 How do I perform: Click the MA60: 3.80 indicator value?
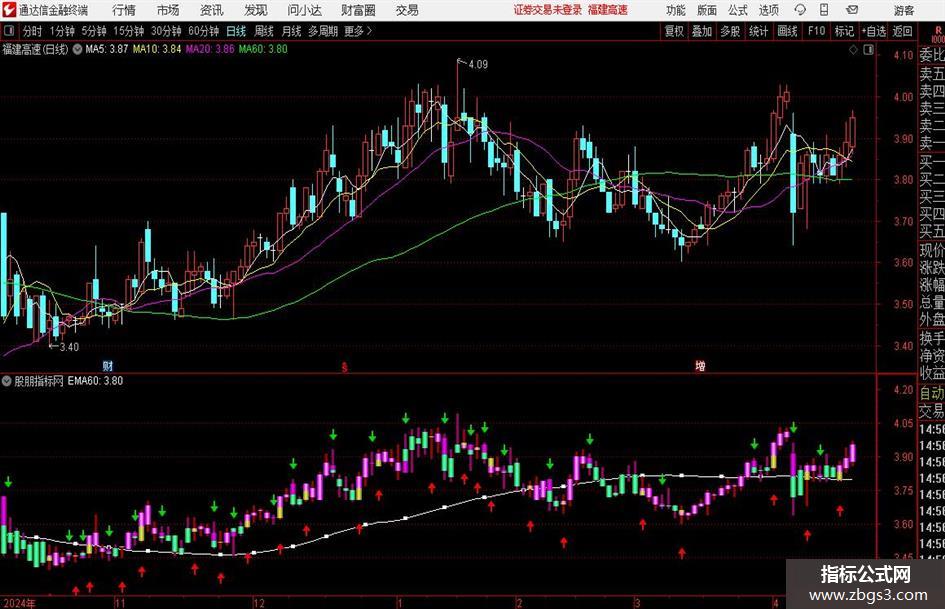point(263,49)
